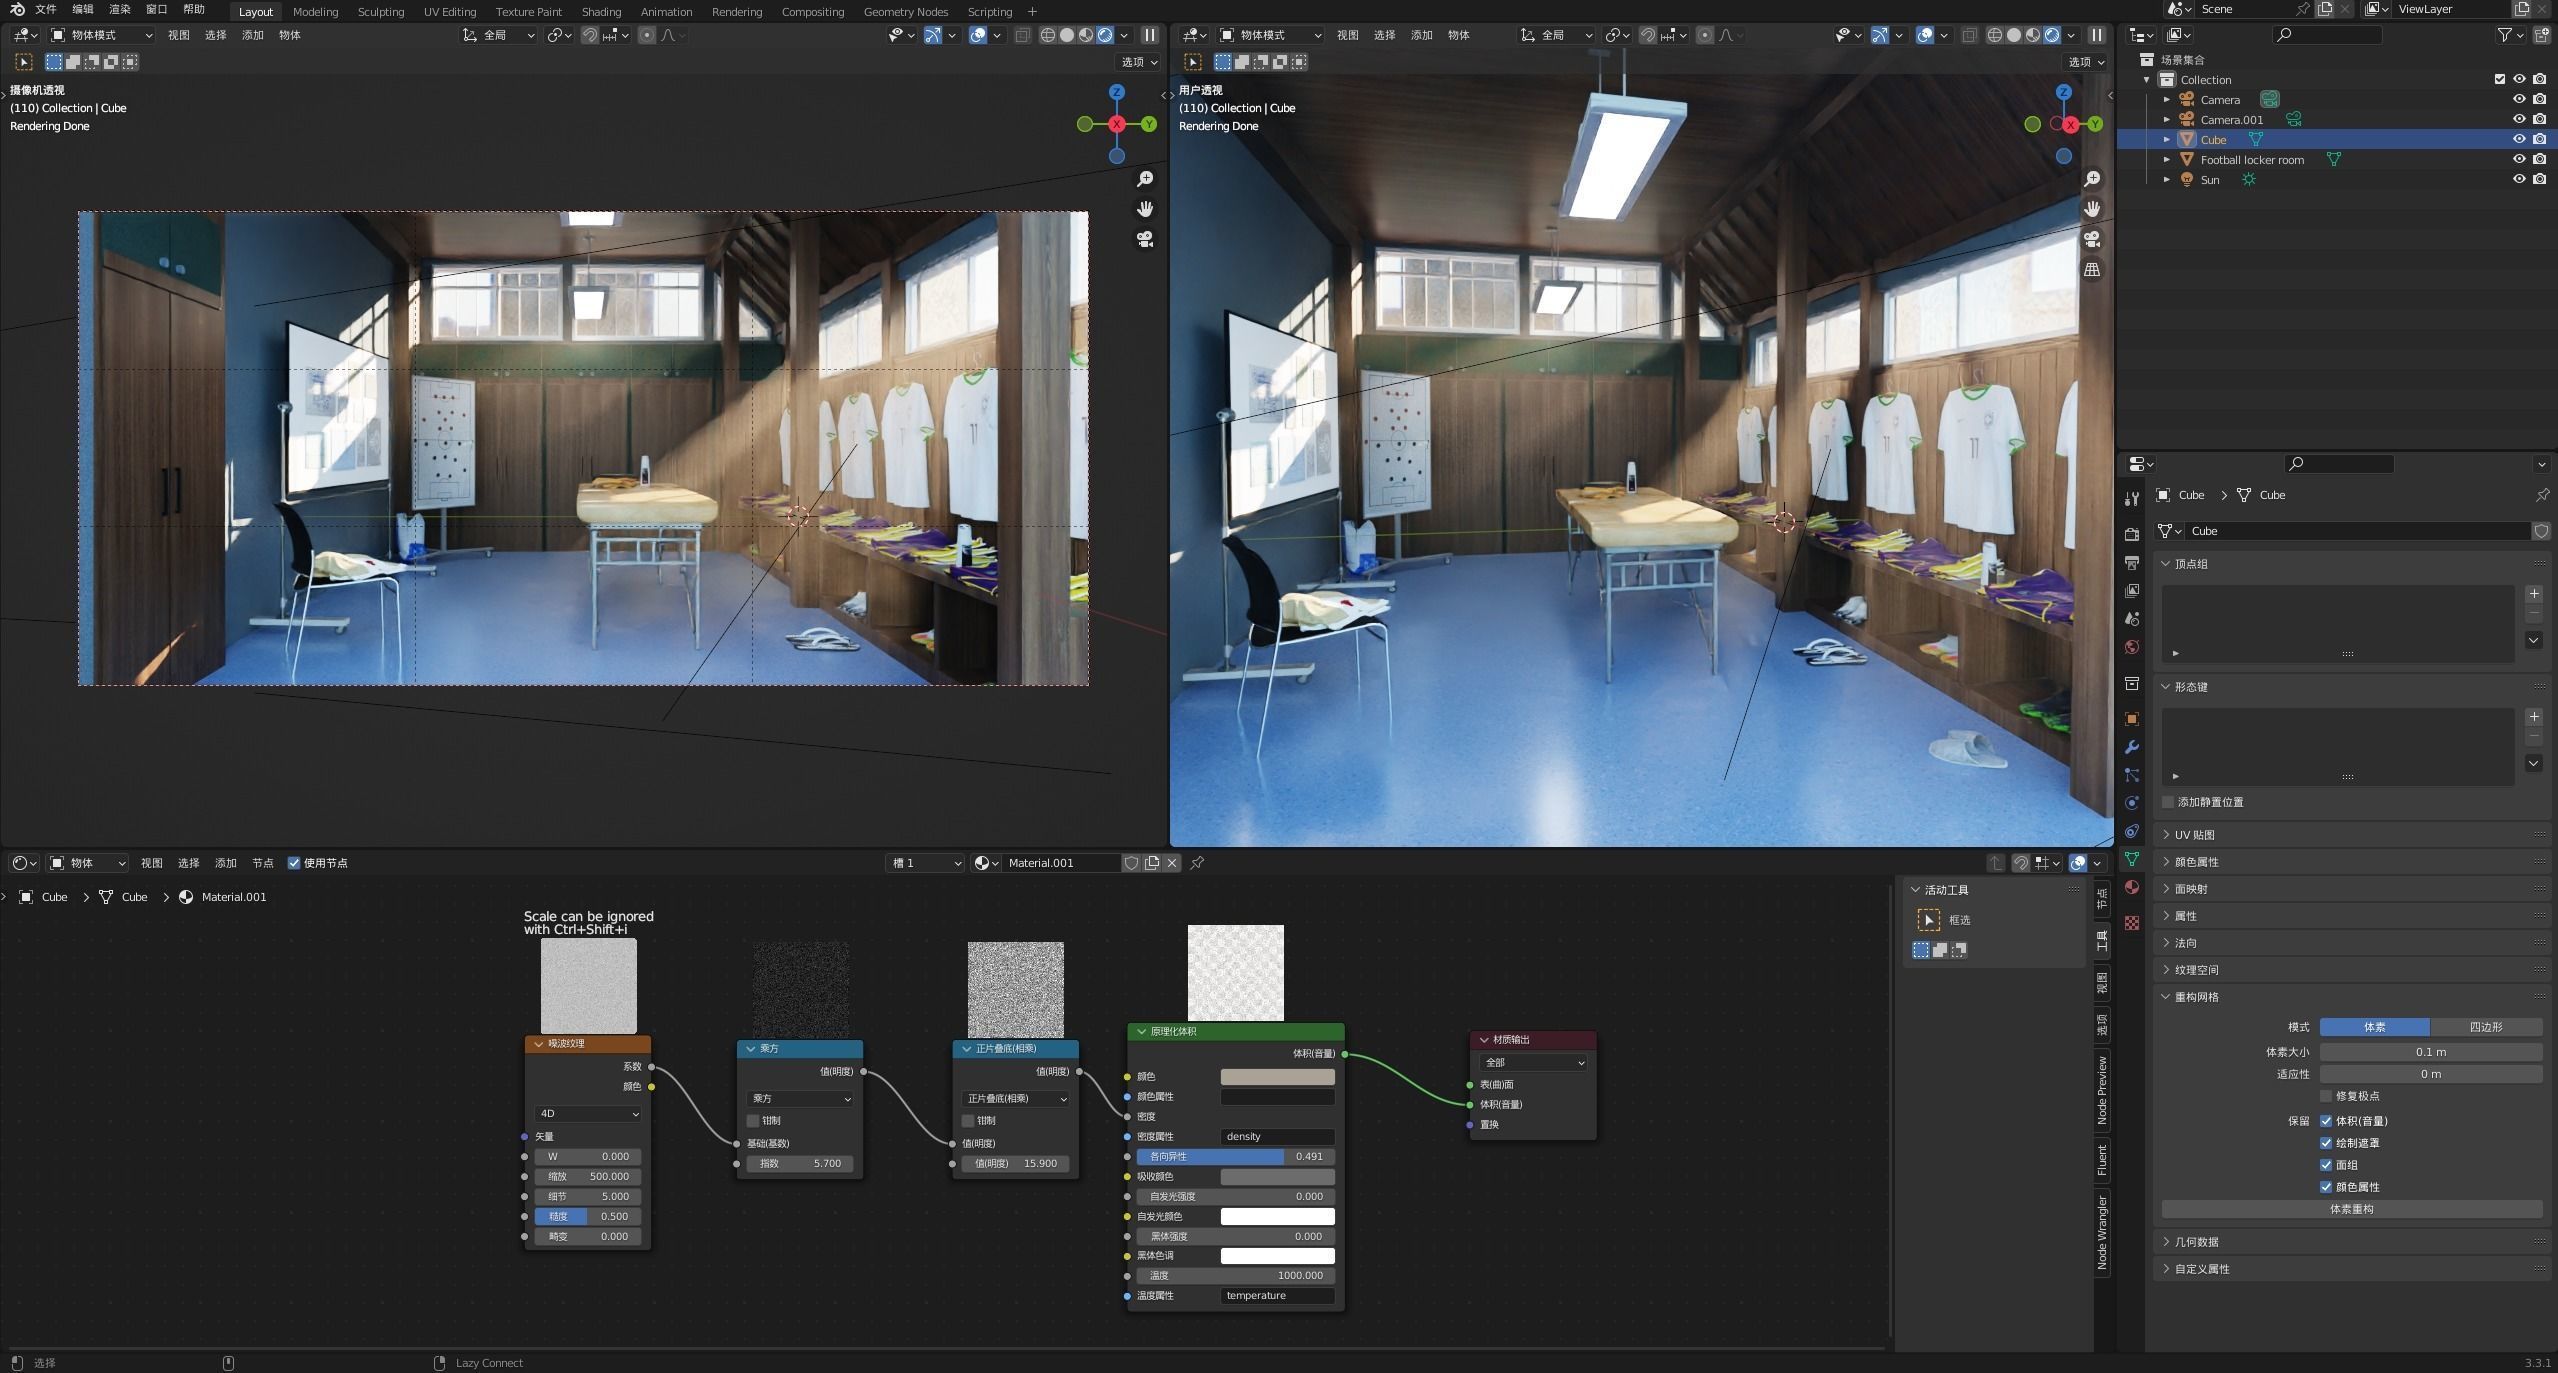Viewport: 2558px width, 1373px height.
Task: Select wireframe shading in the right viewport header
Action: (1994, 35)
